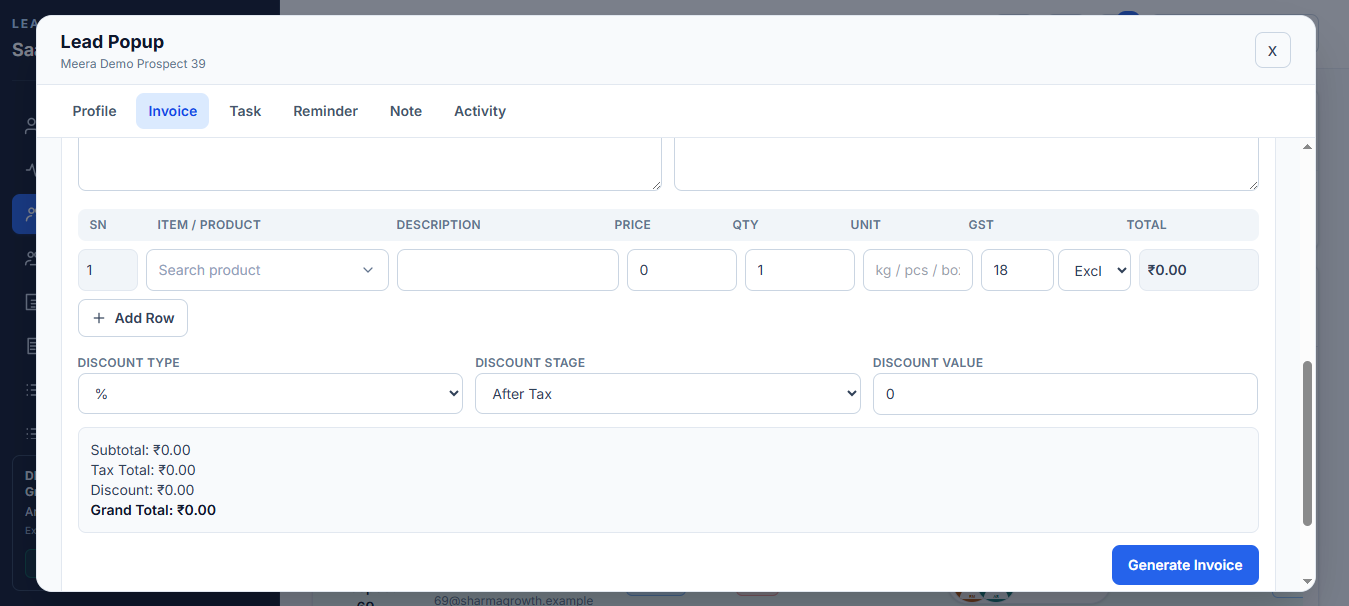This screenshot has height=606, width=1349.
Task: Open the Search product dropdown
Action: [x=267, y=270]
